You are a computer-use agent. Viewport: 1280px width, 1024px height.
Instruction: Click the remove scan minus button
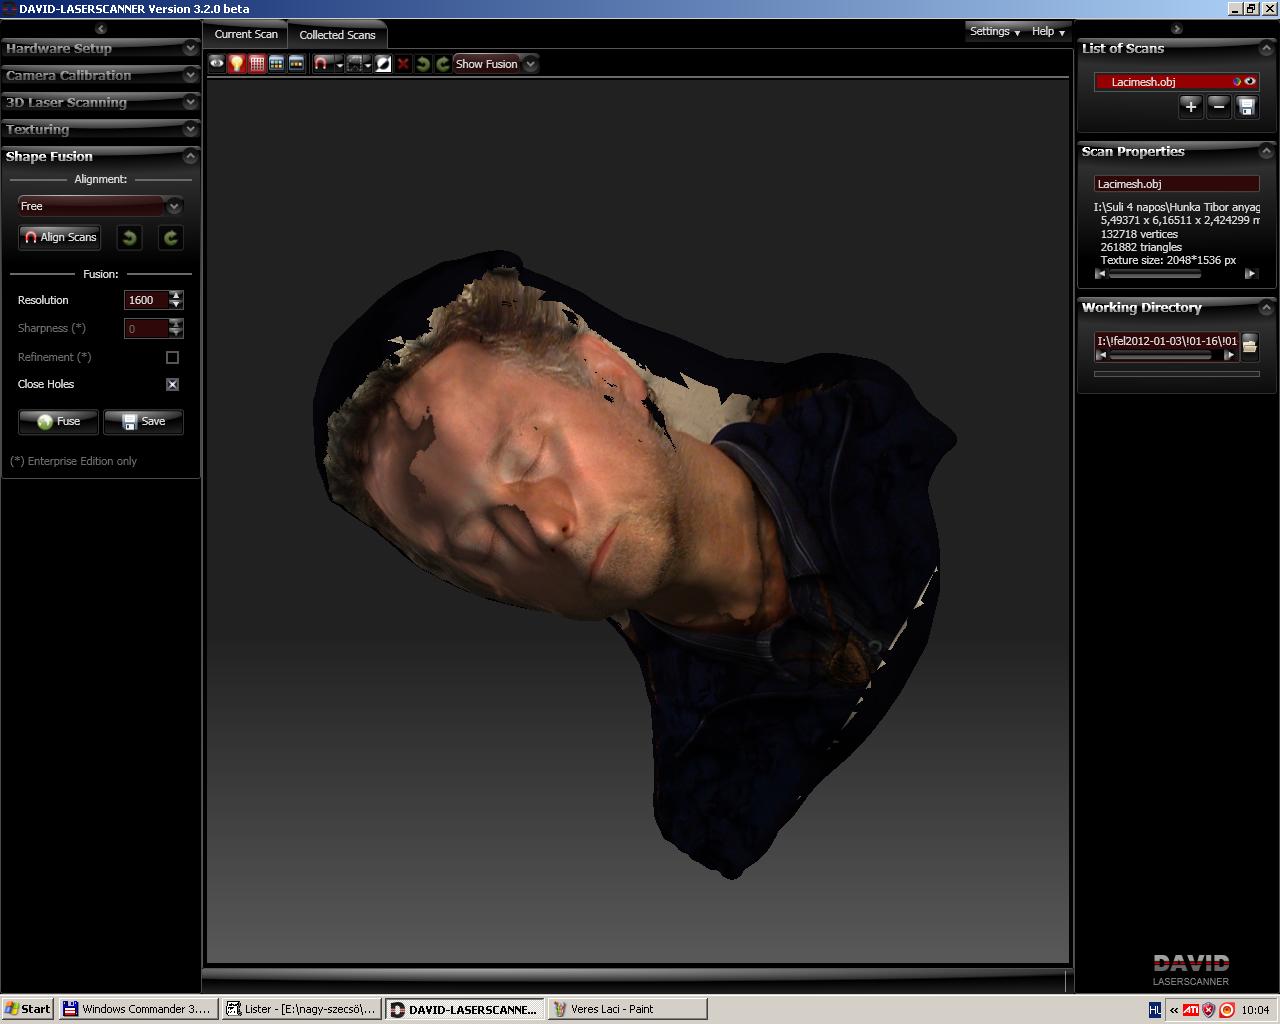point(1218,107)
